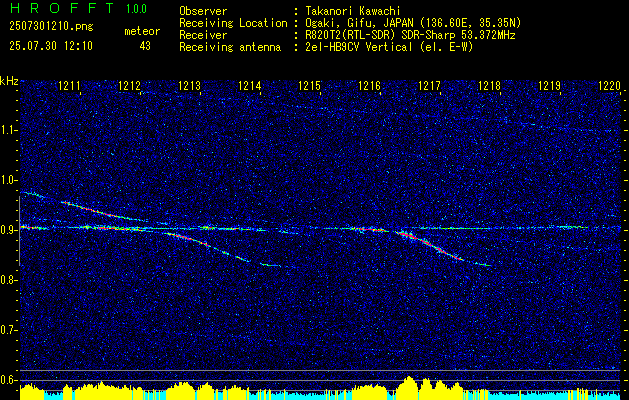The height and width of the screenshot is (400, 629).
Task: Click the 1213 time marker
Action: pos(189,85)
